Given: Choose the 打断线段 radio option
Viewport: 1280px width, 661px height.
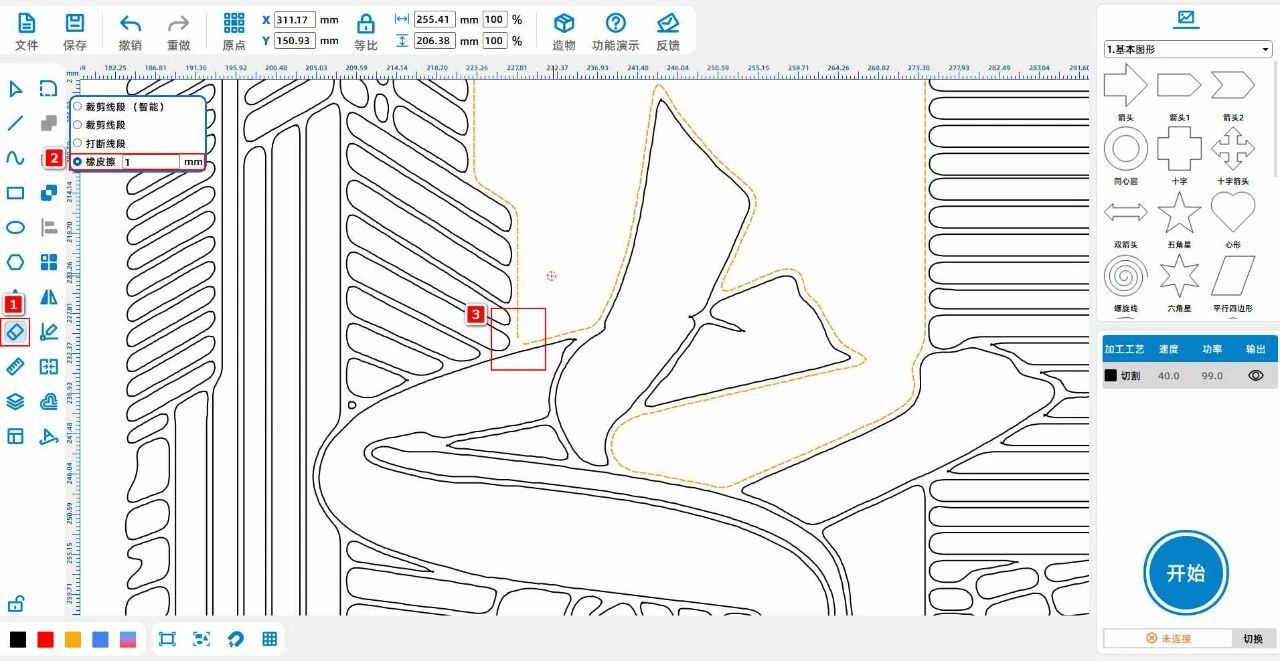Looking at the screenshot, I should (x=78, y=144).
